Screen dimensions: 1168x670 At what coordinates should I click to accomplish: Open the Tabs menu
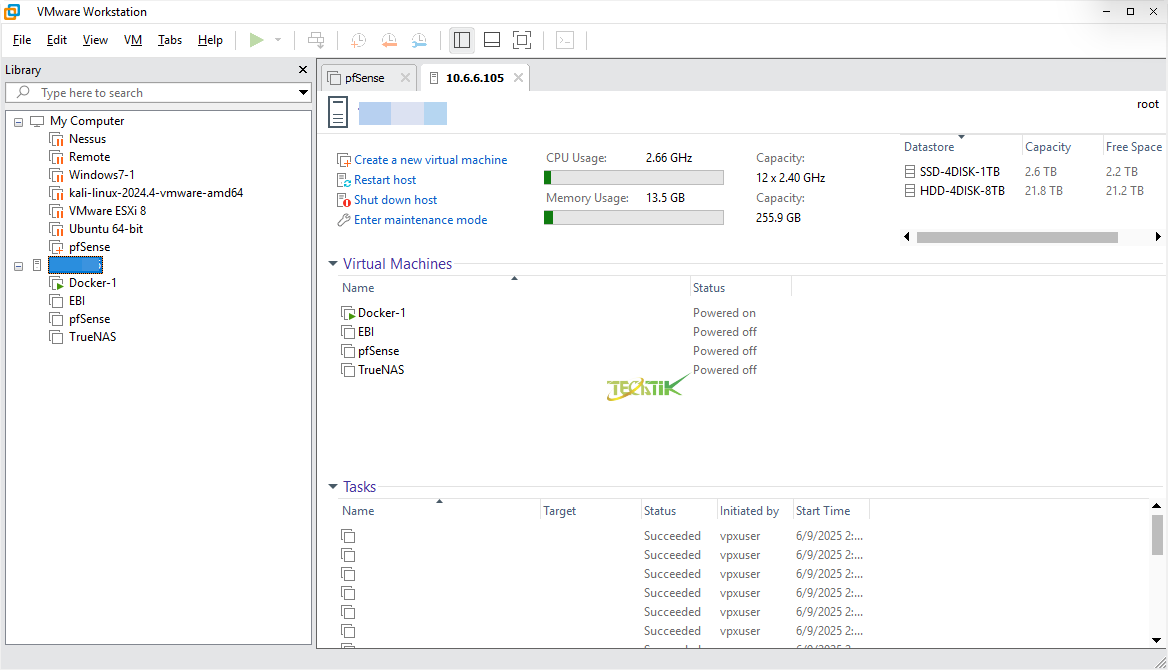[x=170, y=40]
